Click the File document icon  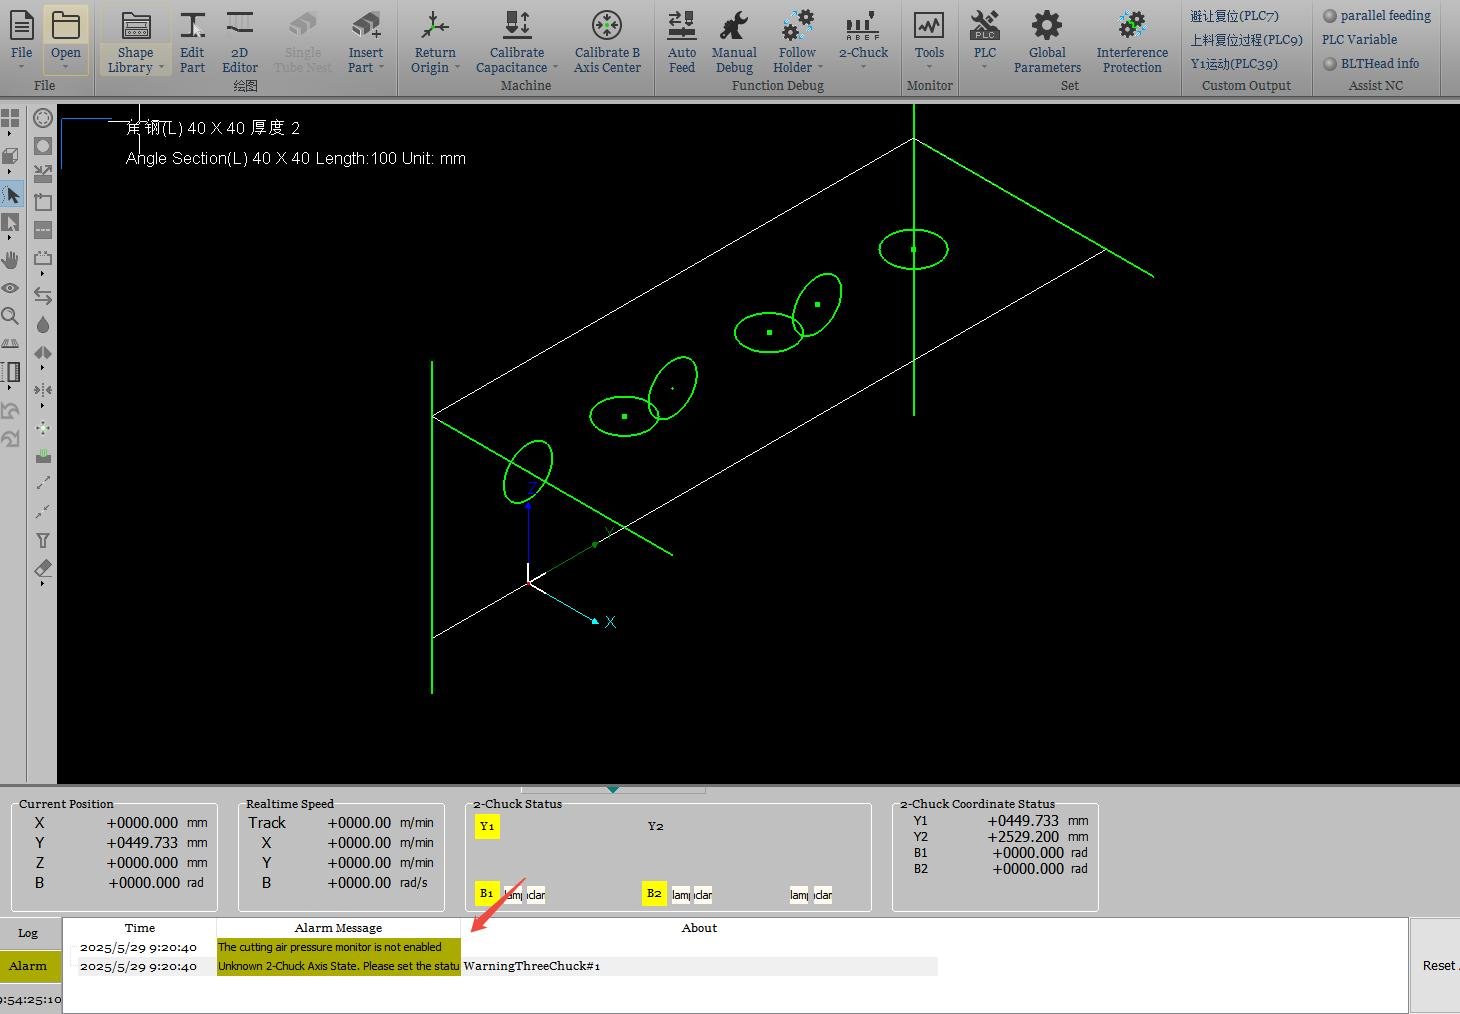point(21,26)
